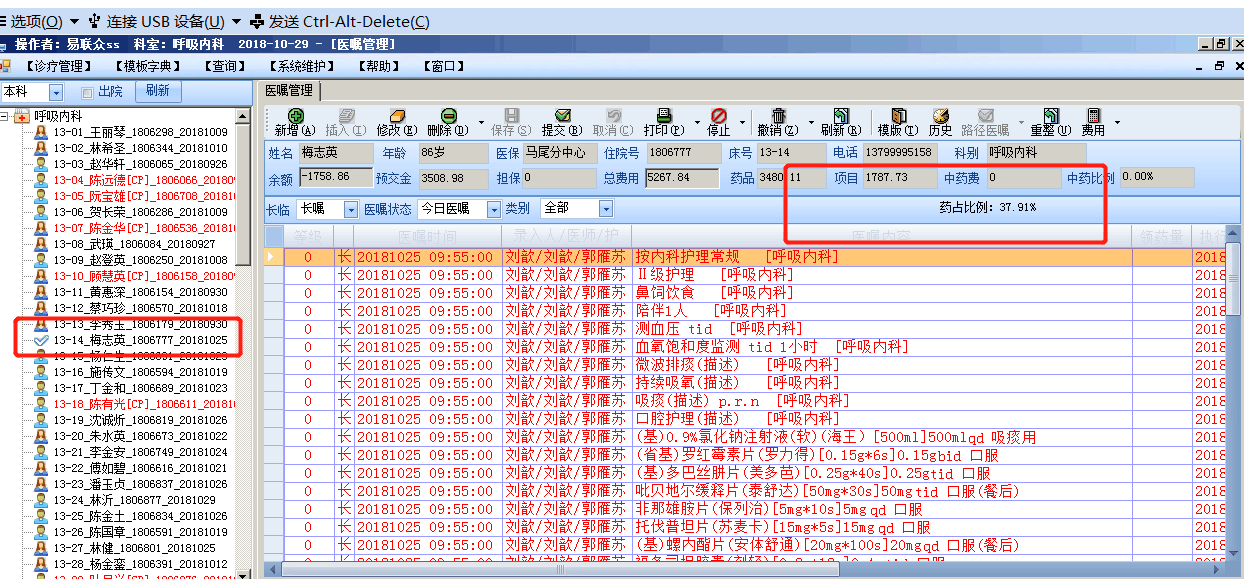Click the 重整 (reorganize) toolbar icon

click(x=1051, y=116)
